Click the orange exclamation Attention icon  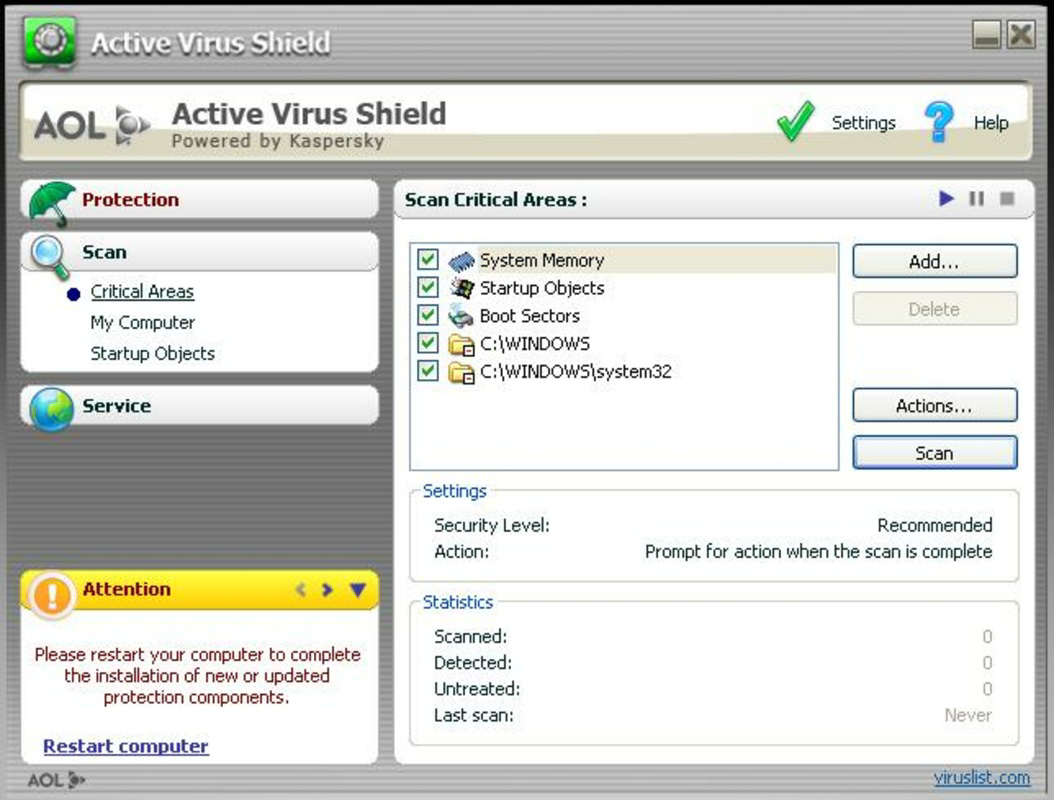click(52, 595)
